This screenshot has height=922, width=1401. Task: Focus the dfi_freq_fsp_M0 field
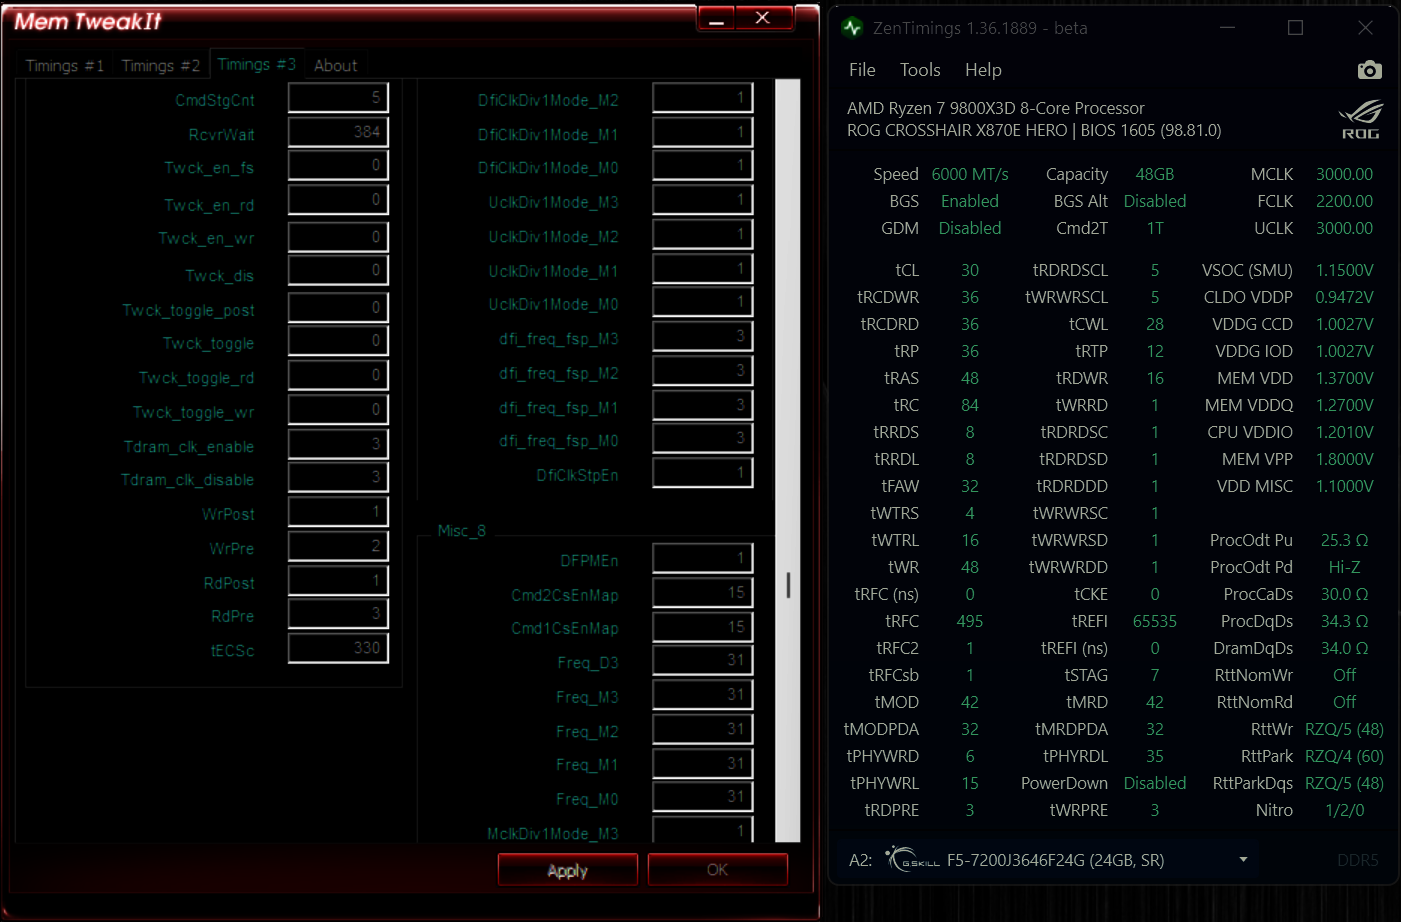coord(702,439)
